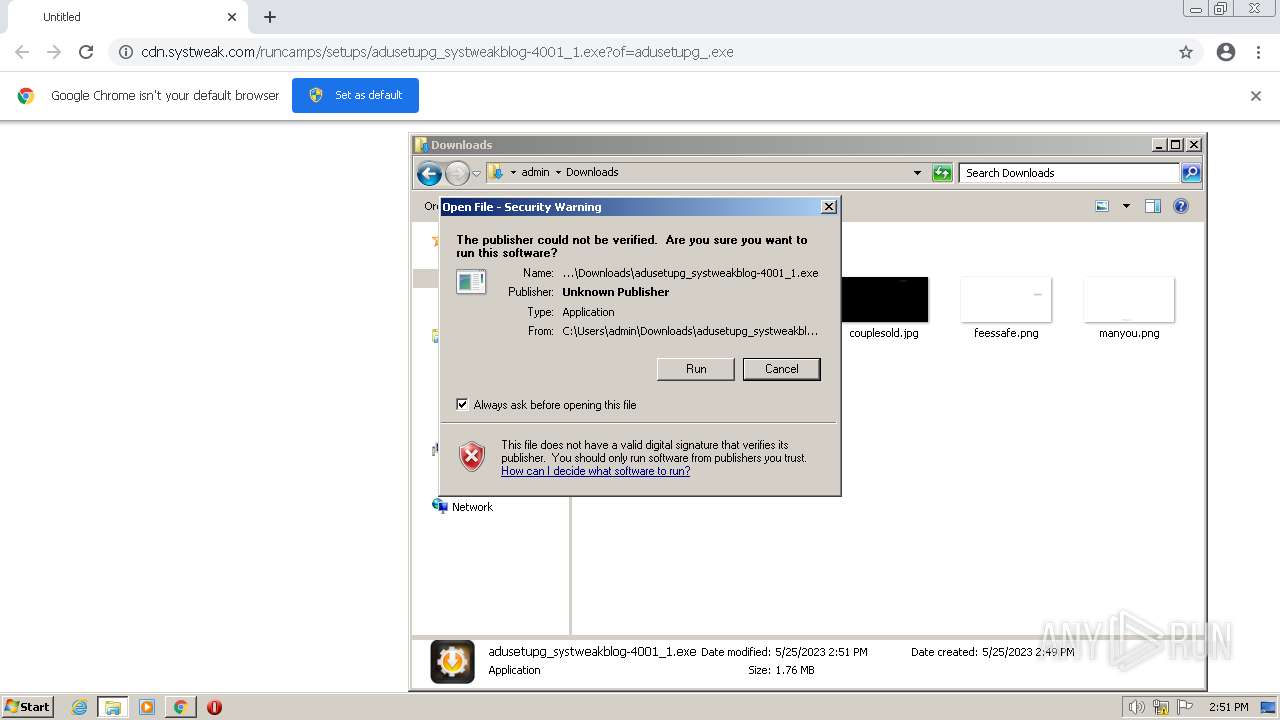Select couplesold.jpg thumbnail
The height and width of the screenshot is (720, 1280).
(x=884, y=300)
